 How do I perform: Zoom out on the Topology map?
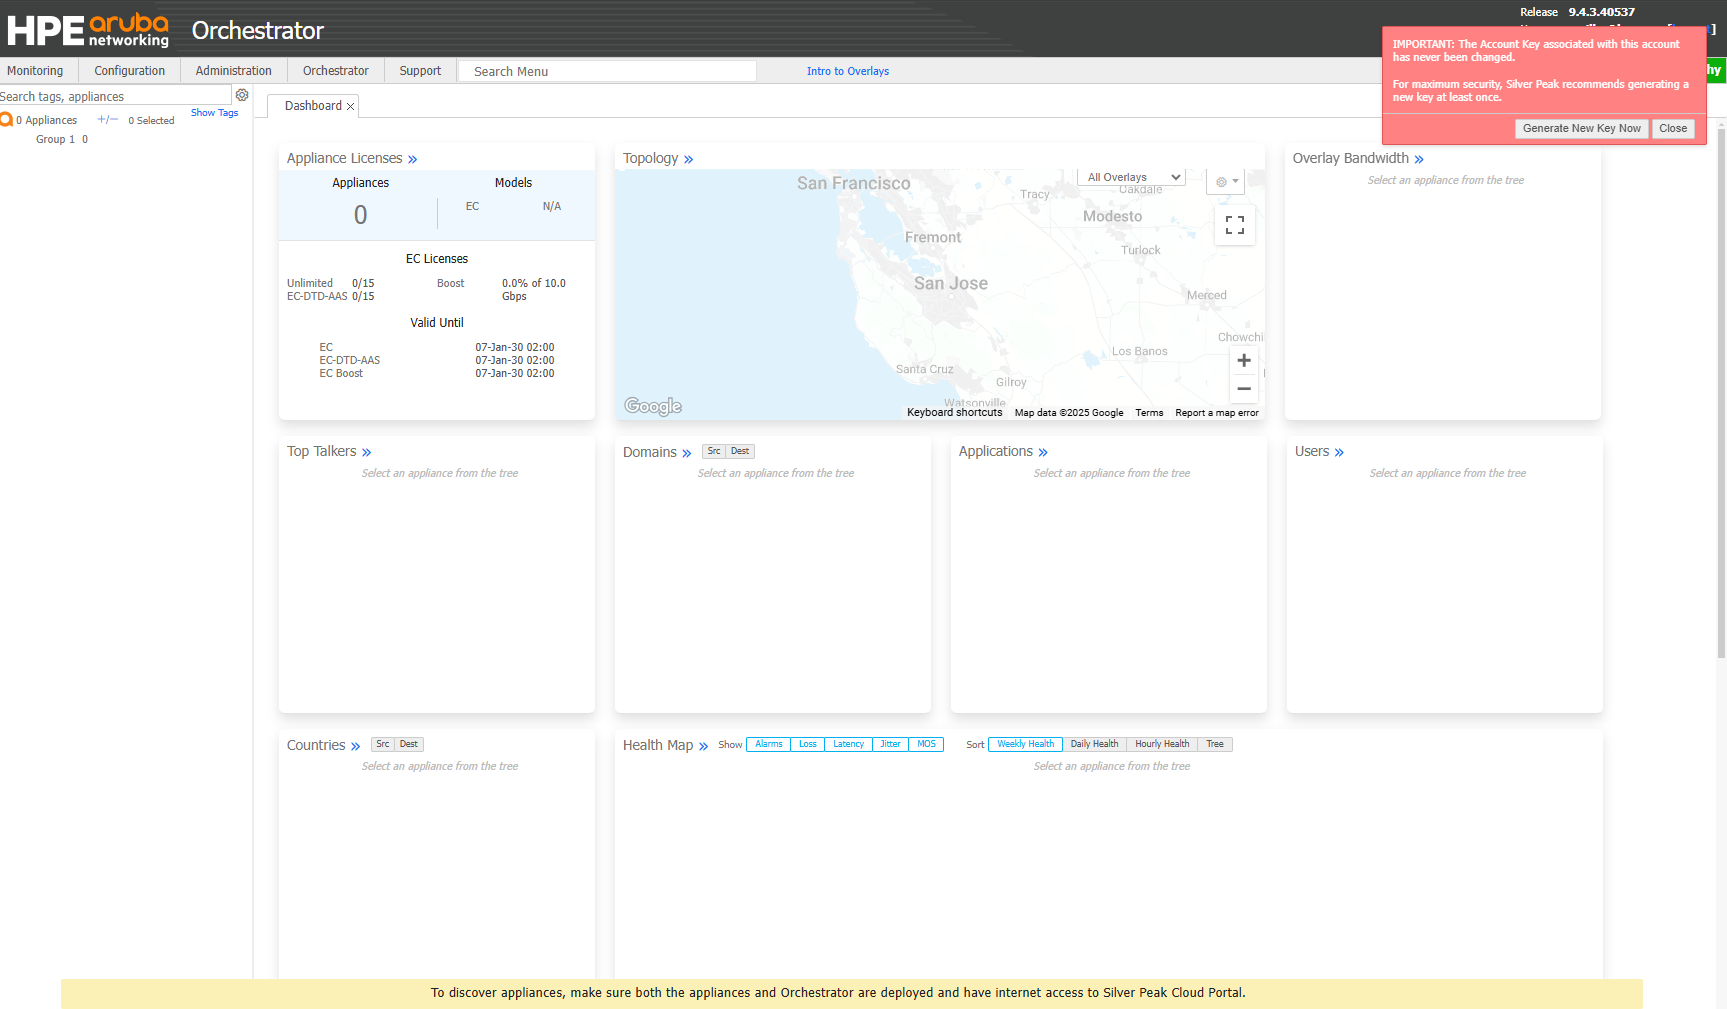pyautogui.click(x=1244, y=389)
